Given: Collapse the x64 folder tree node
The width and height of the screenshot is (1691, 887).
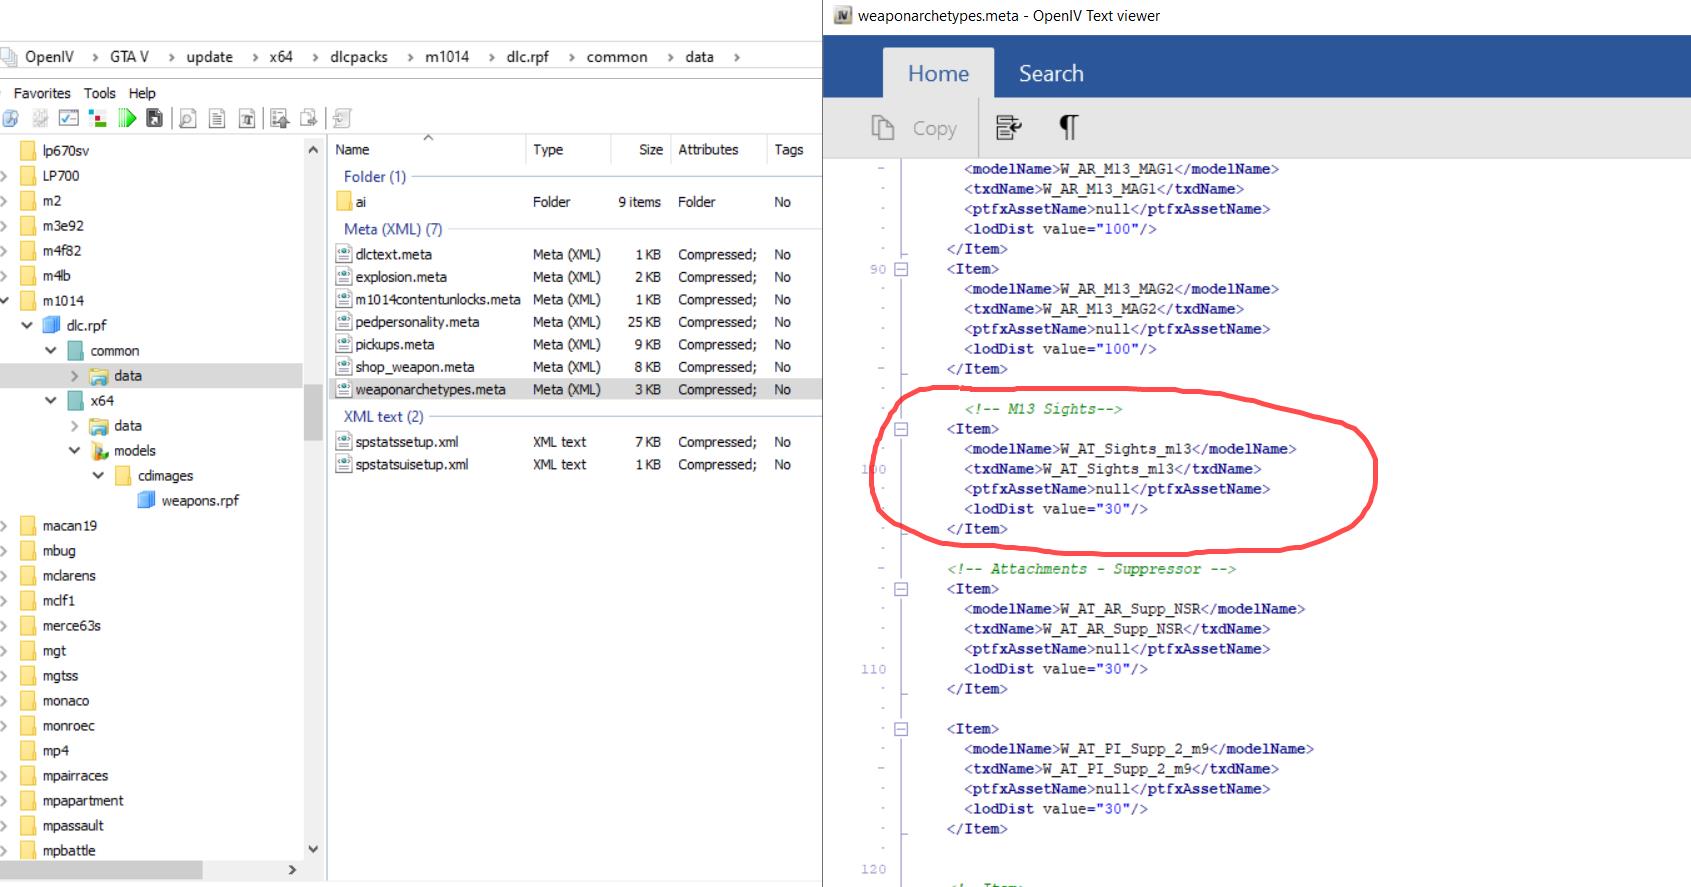Looking at the screenshot, I should 51,400.
